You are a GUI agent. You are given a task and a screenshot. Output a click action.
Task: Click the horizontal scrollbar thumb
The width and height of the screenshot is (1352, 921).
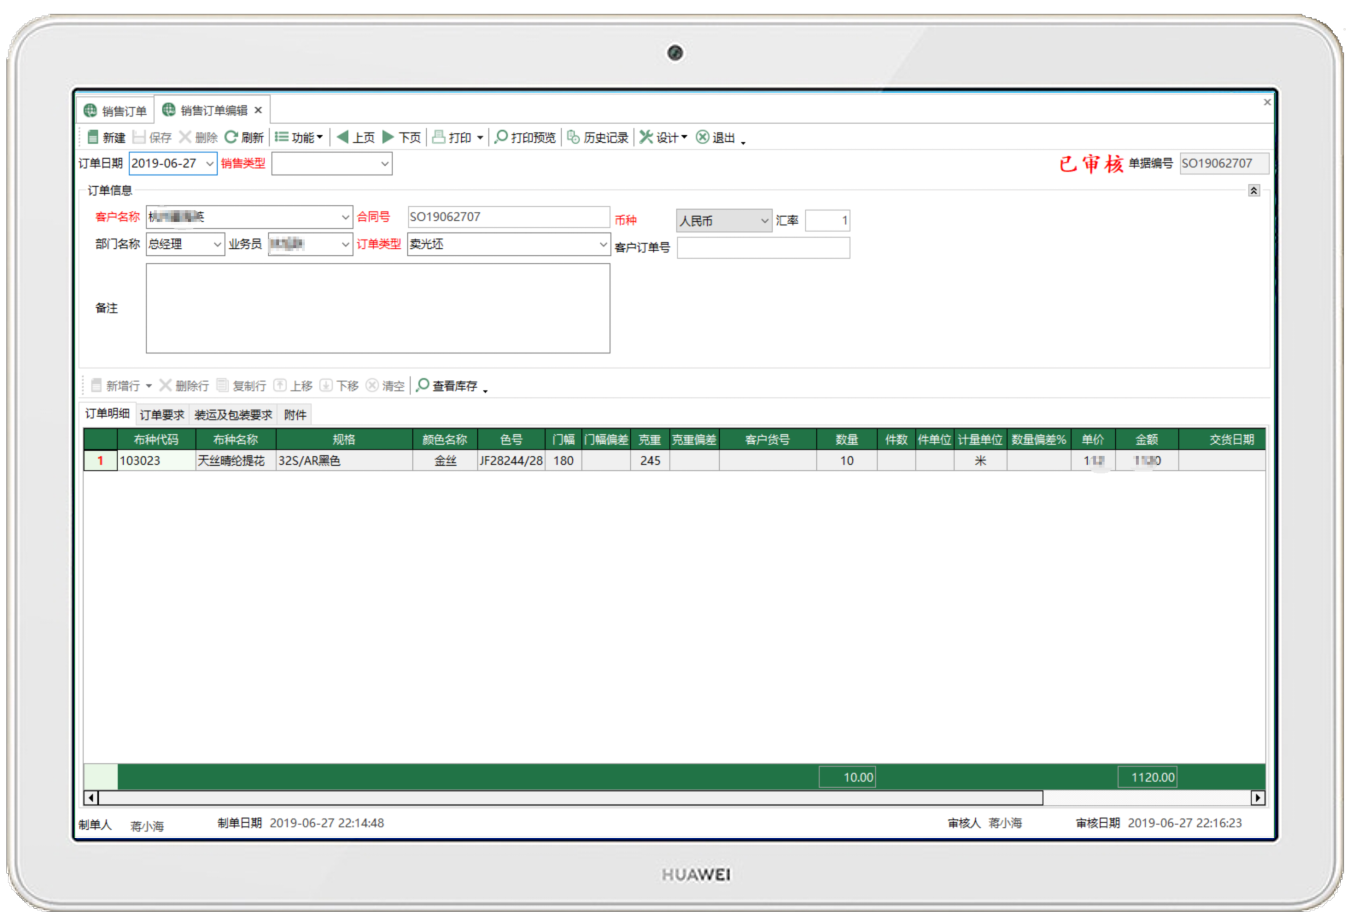[x=570, y=798]
